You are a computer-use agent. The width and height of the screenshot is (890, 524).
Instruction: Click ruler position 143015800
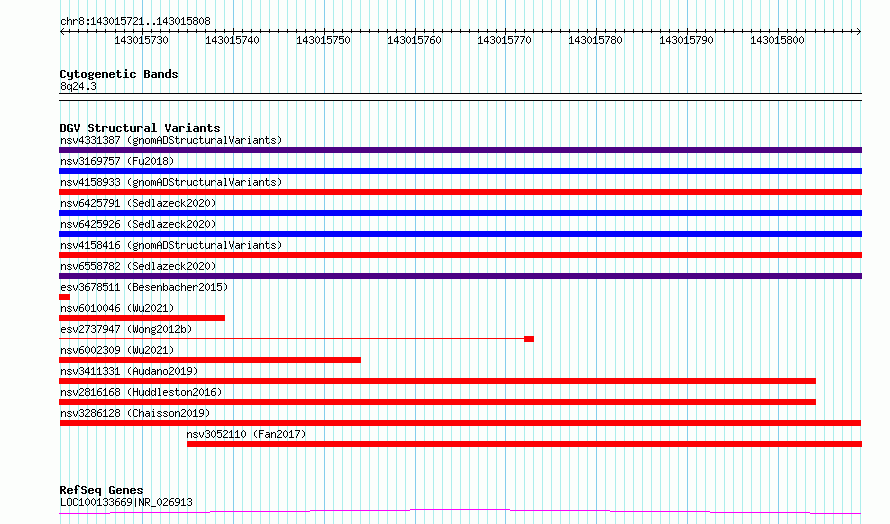point(777,40)
